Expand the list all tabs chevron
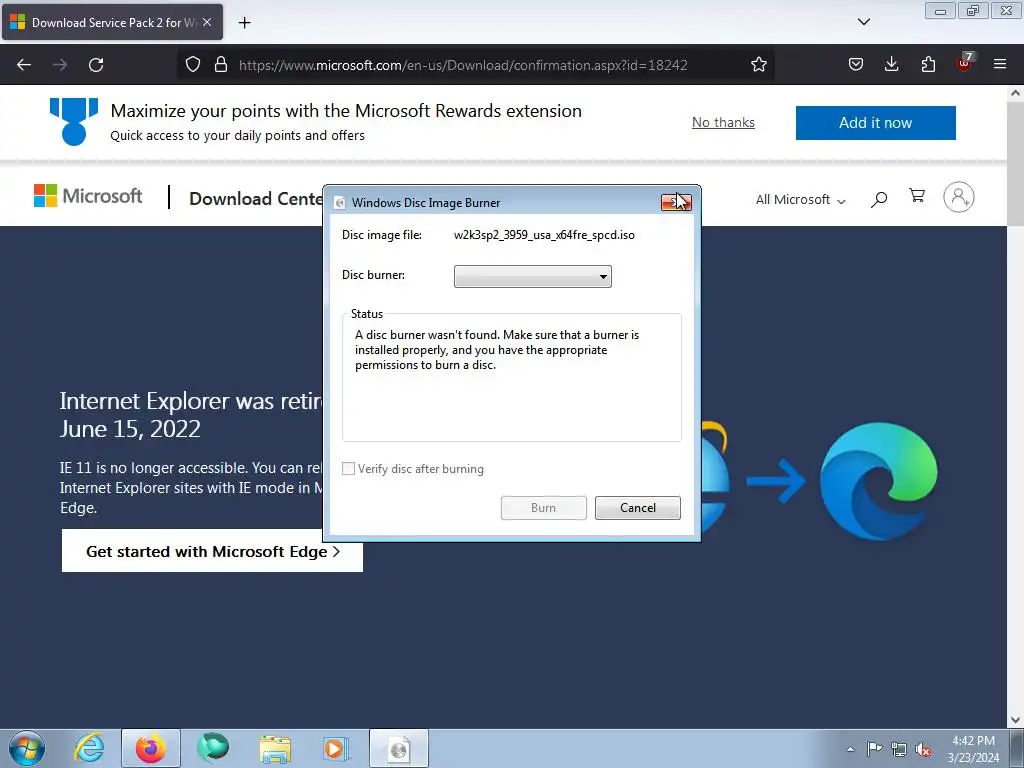This screenshot has width=1024, height=768. tap(863, 22)
